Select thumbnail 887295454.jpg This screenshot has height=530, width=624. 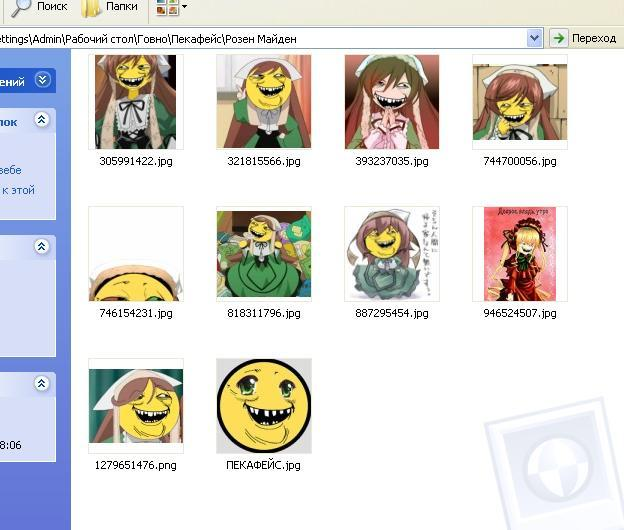coord(392,254)
